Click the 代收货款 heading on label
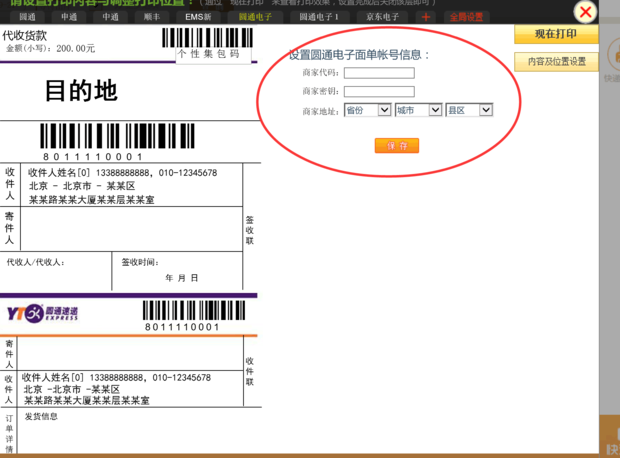Screen dimensions: 620x458 pos(25,36)
